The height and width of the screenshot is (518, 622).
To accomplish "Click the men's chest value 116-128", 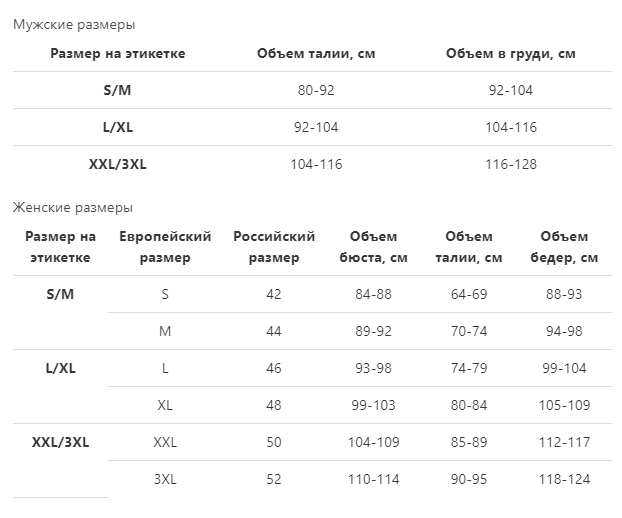I will click(x=511, y=164).
